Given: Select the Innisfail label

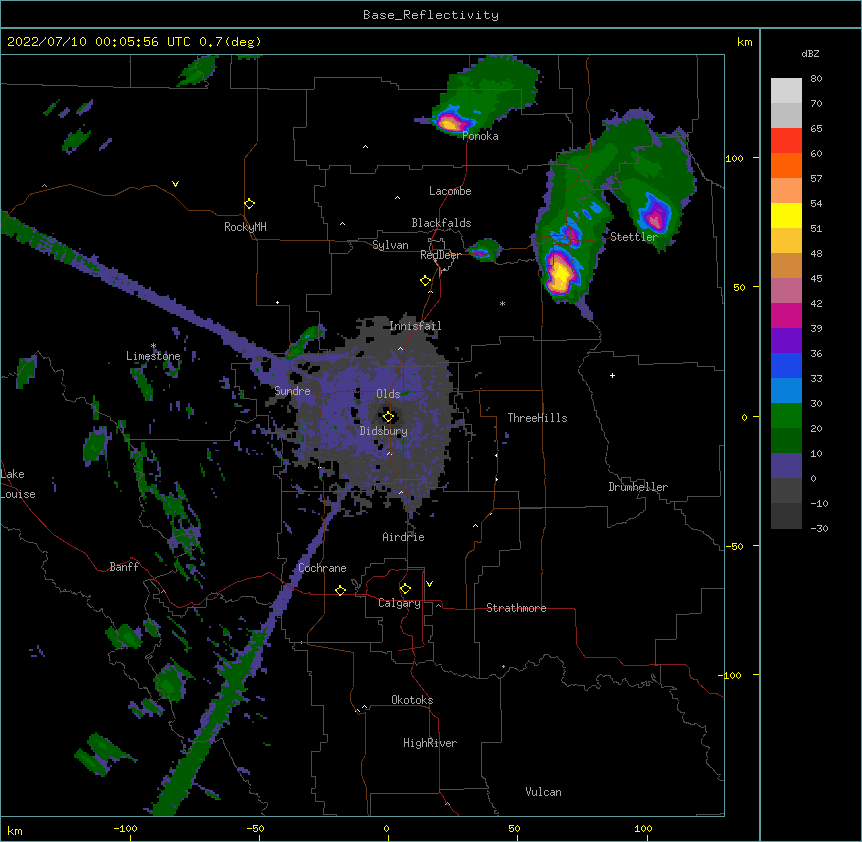Looking at the screenshot, I should click(x=415, y=326).
